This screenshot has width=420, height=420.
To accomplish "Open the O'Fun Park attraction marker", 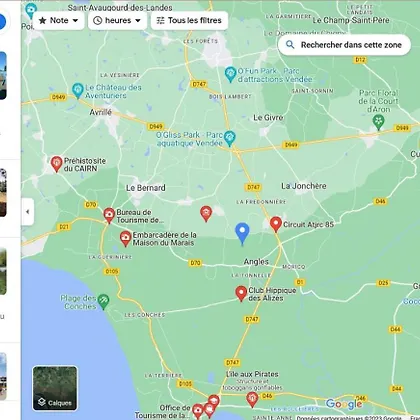I will point(230,74).
